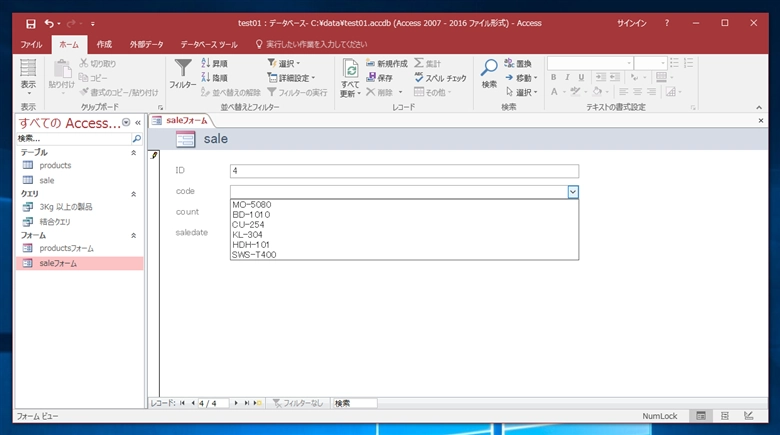This screenshot has height=435, width=780.
Task: Open font name dropdown in ribbon
Action: [x=629, y=63]
